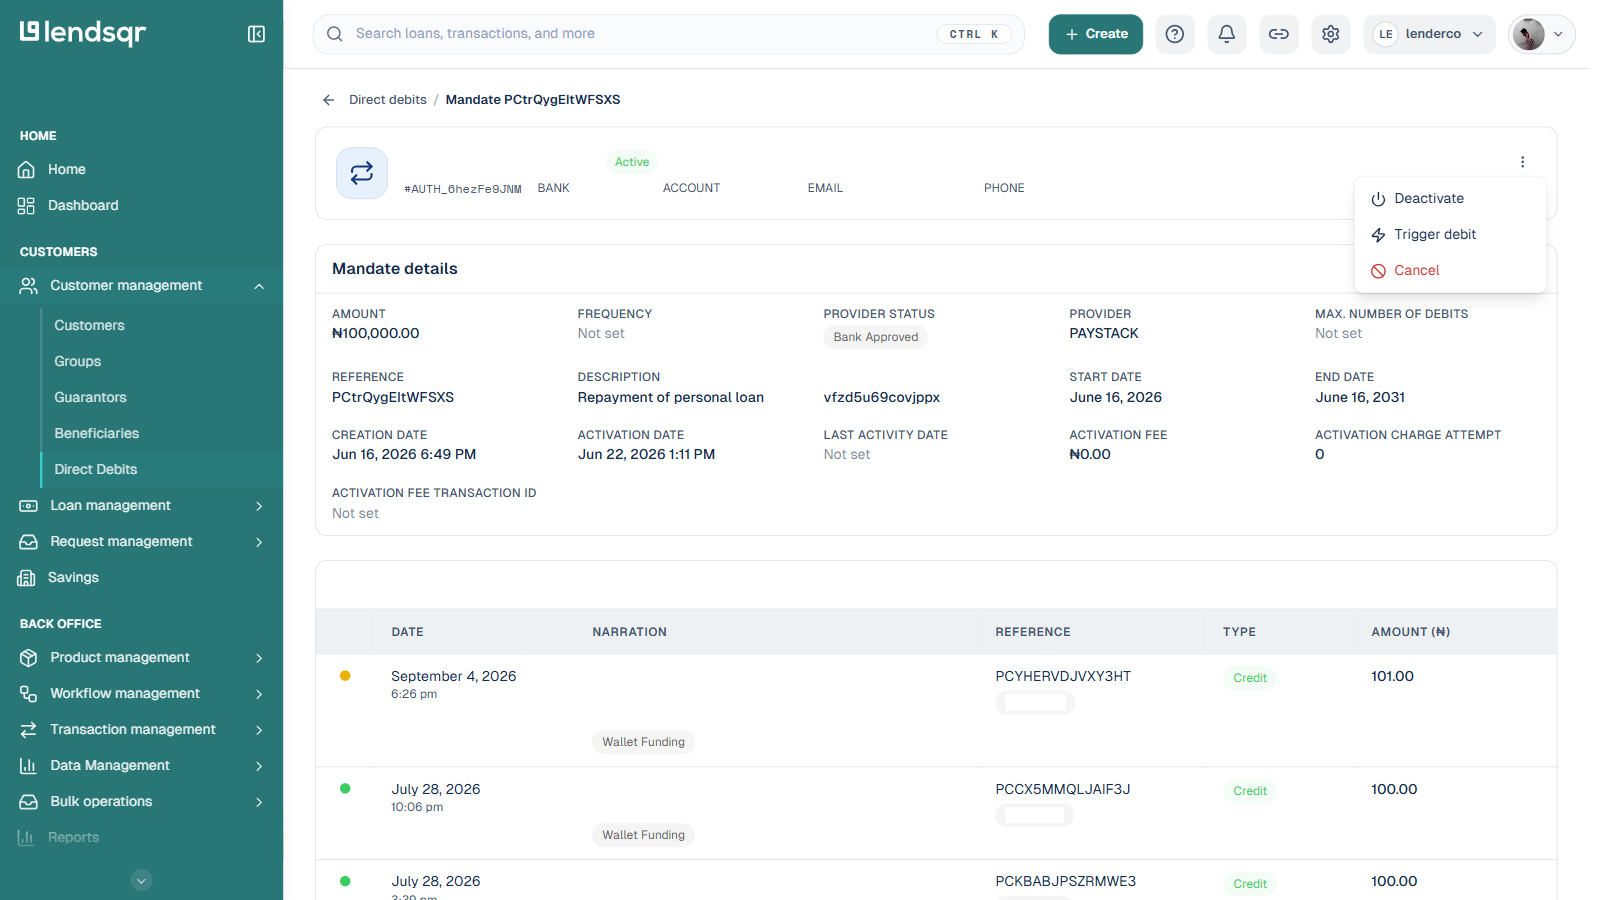Click the Create button
This screenshot has width=1600, height=900.
pyautogui.click(x=1095, y=34)
